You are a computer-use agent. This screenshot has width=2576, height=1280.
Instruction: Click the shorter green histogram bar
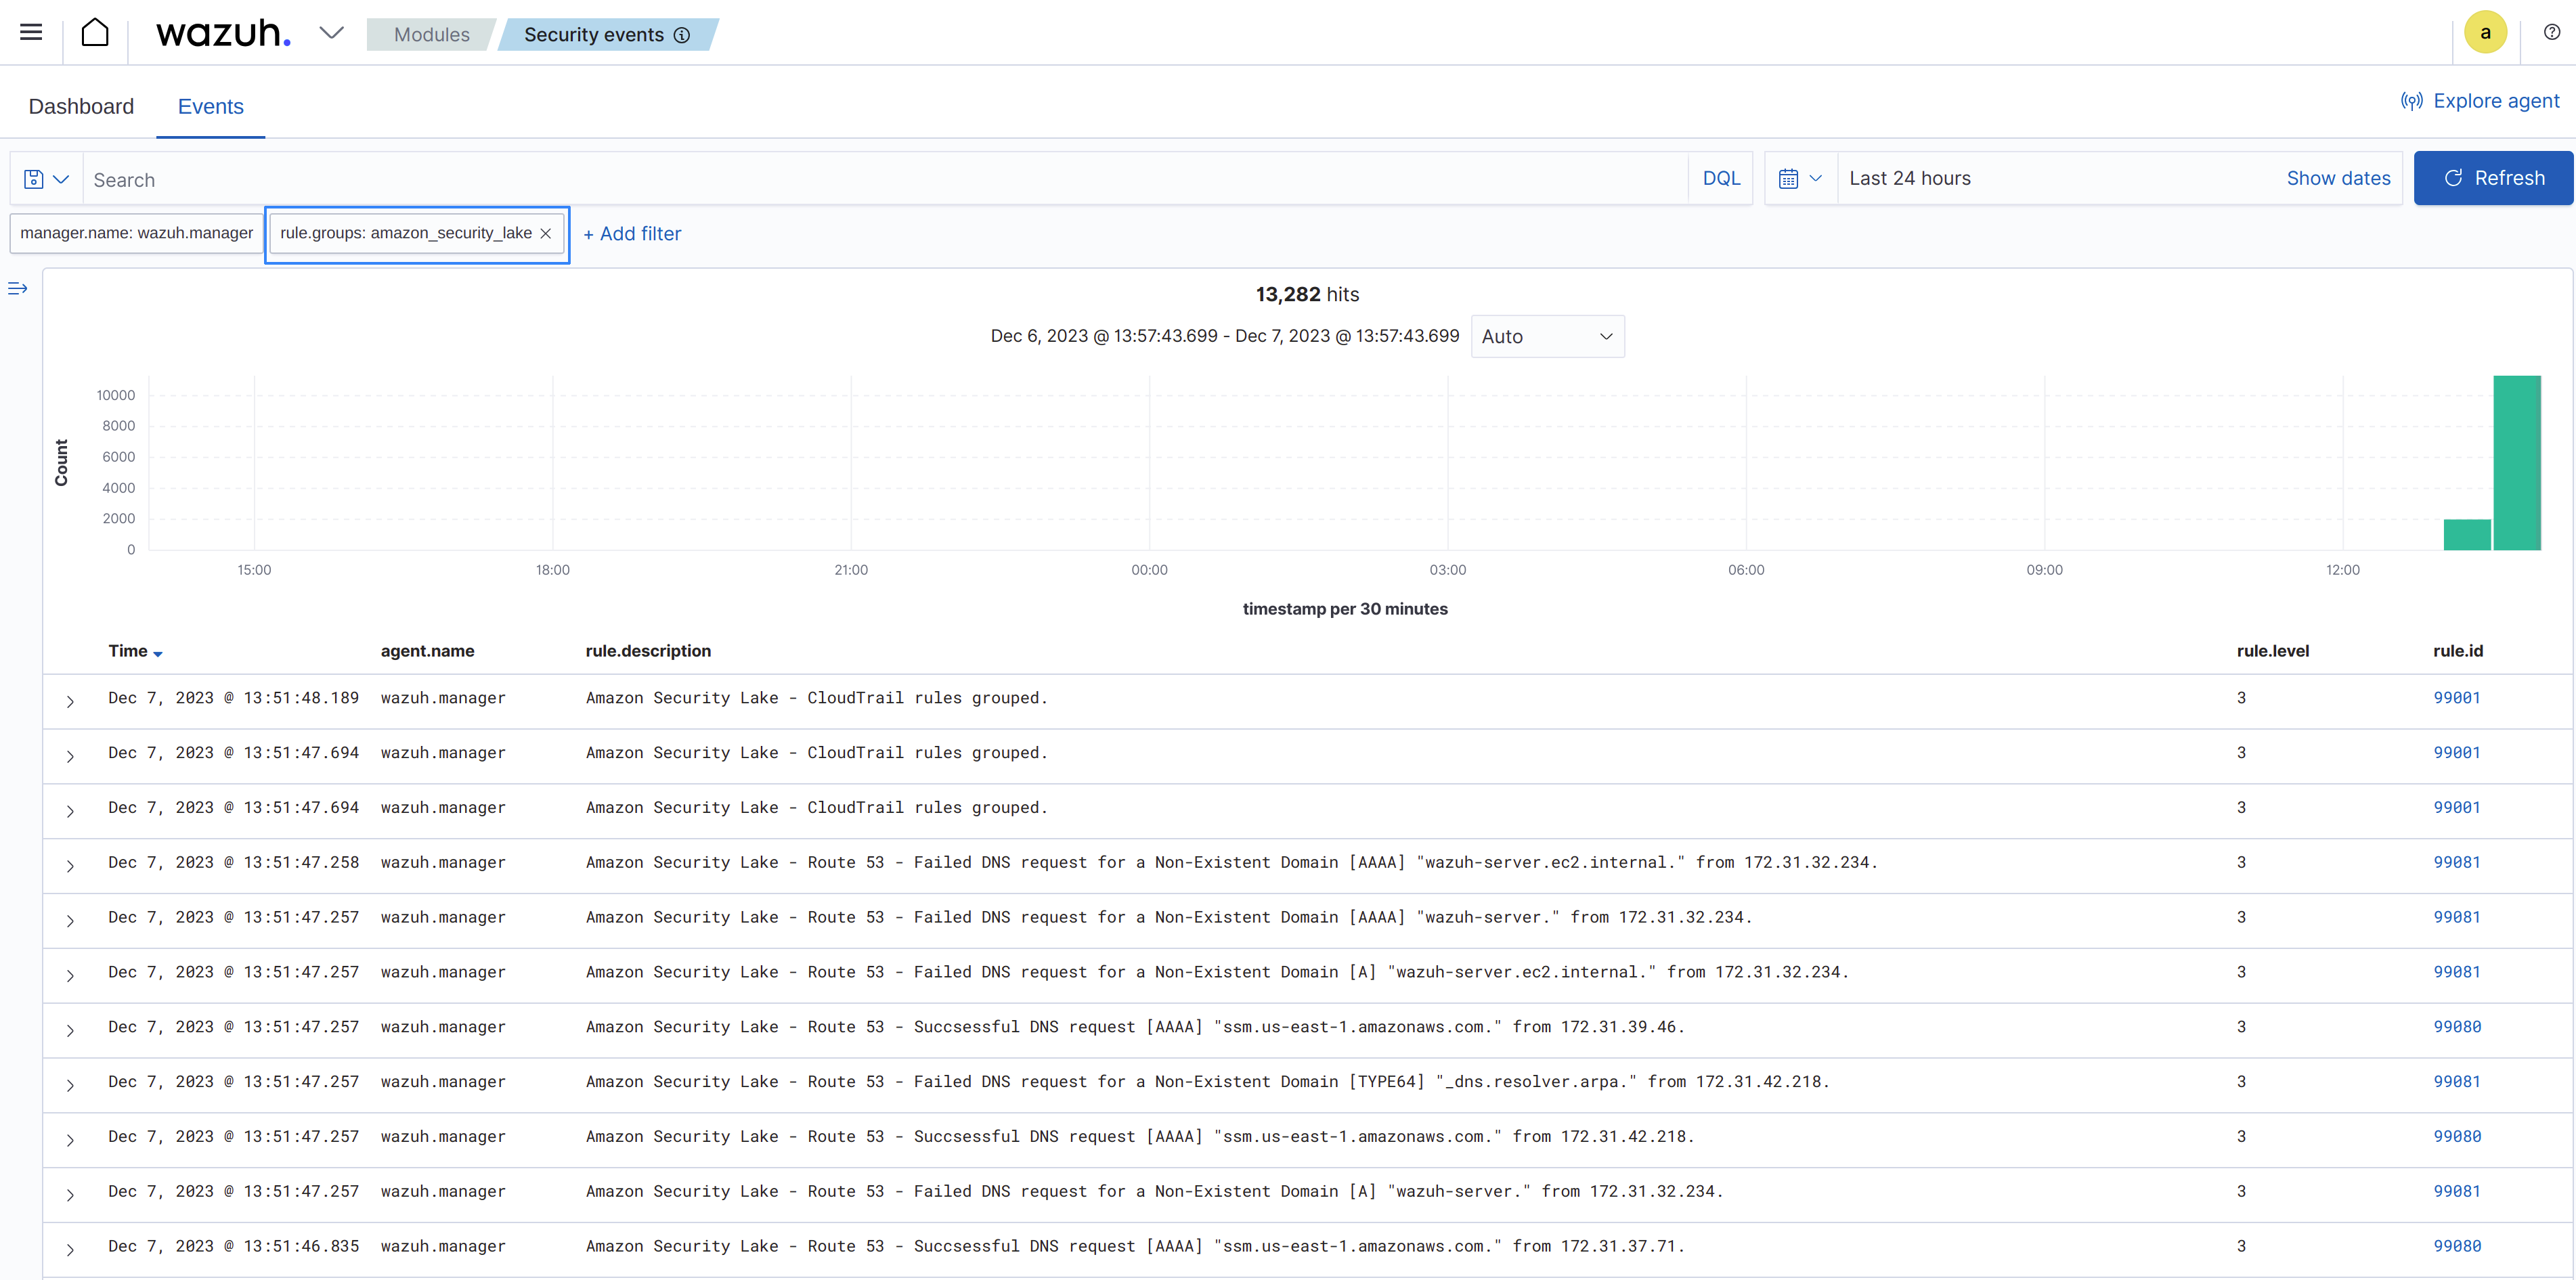[2466, 535]
